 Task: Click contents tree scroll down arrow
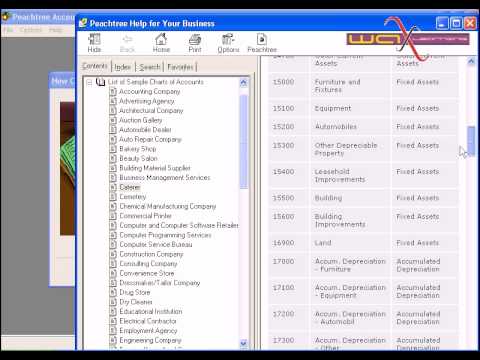tap(244, 343)
